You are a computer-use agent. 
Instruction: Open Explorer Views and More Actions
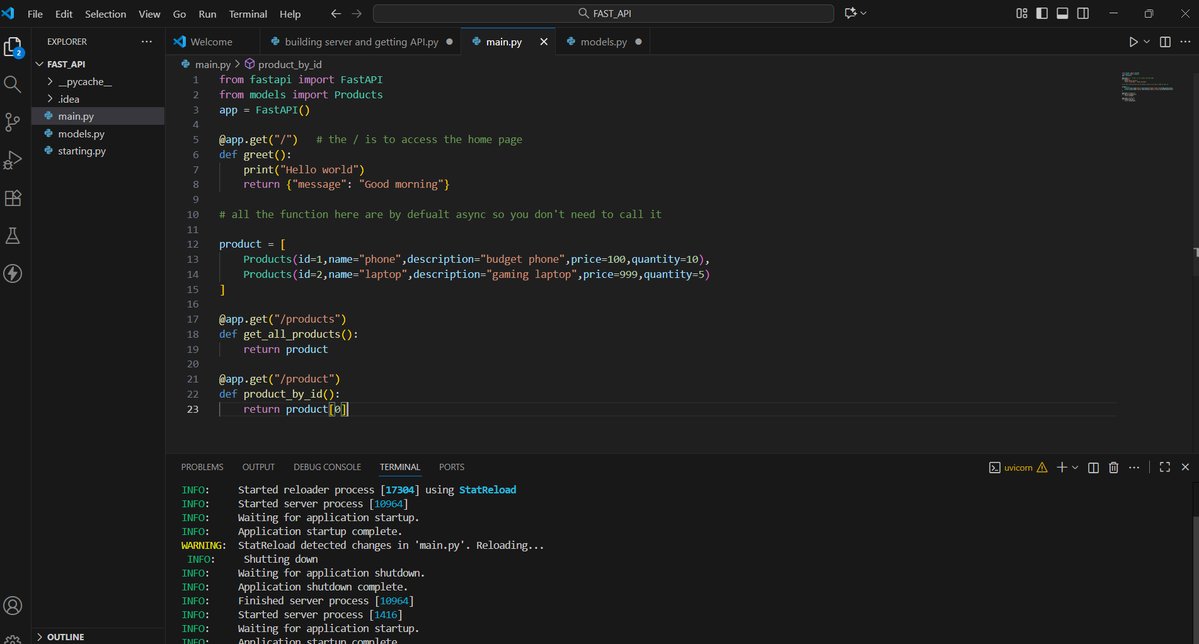(x=146, y=41)
